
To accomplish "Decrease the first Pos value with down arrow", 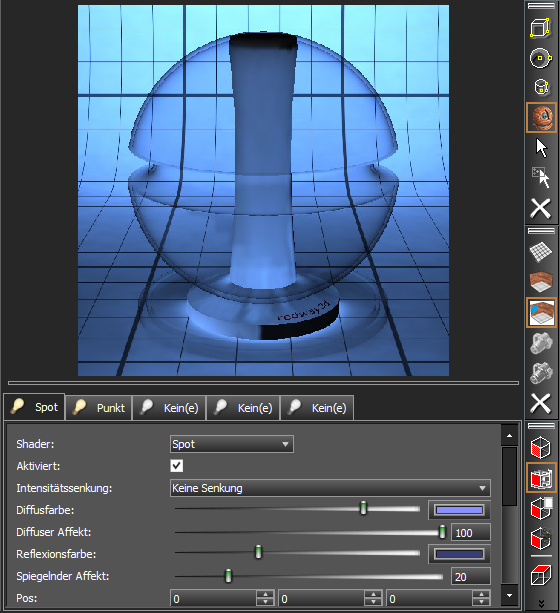I will [x=266, y=602].
